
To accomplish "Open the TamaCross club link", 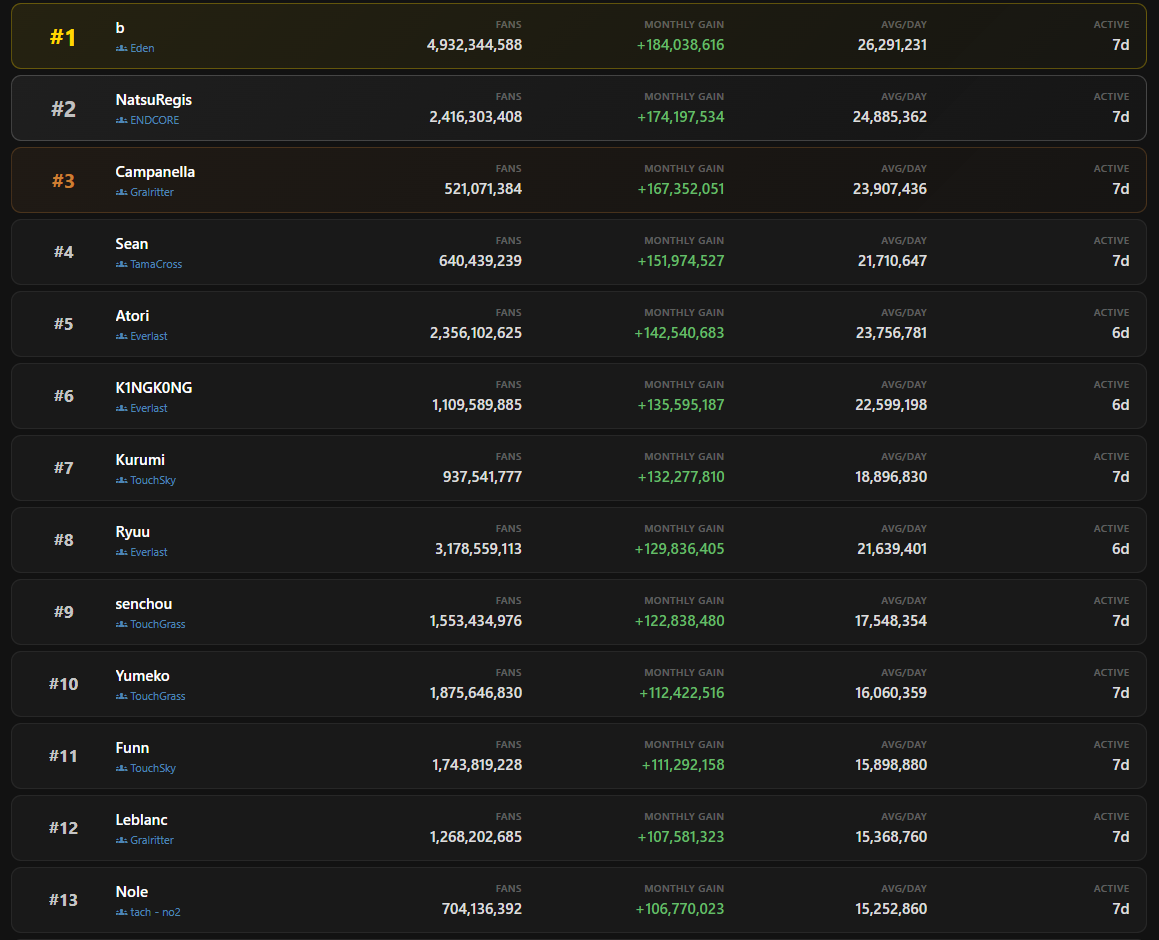I will click(156, 264).
